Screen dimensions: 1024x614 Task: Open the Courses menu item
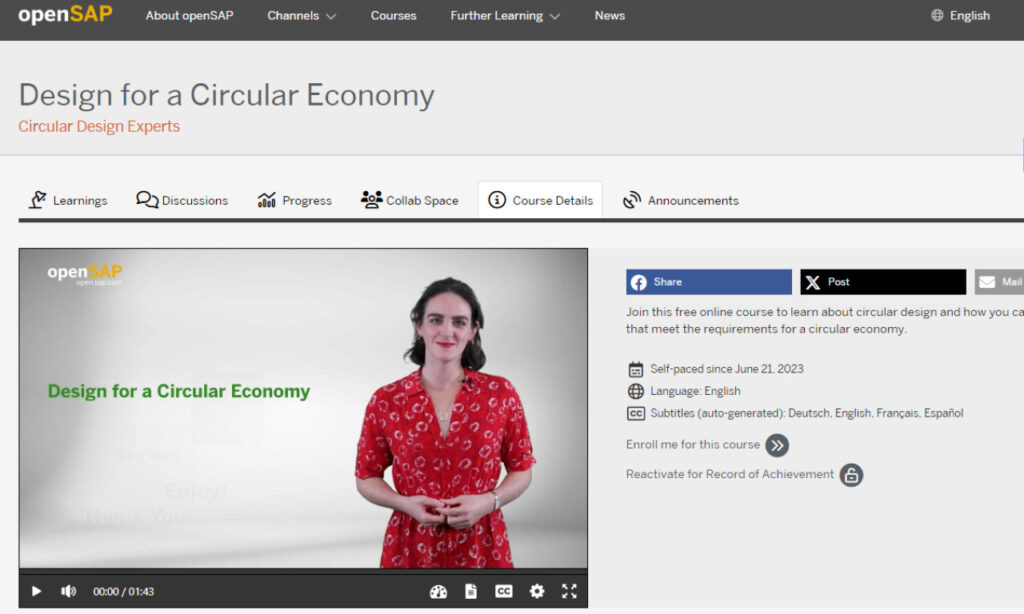(393, 16)
